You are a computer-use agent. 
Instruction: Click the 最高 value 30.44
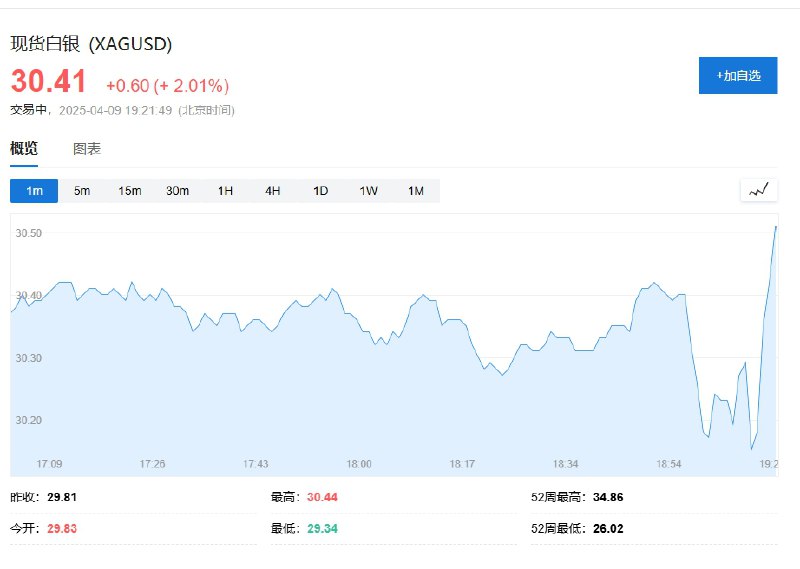(322, 497)
